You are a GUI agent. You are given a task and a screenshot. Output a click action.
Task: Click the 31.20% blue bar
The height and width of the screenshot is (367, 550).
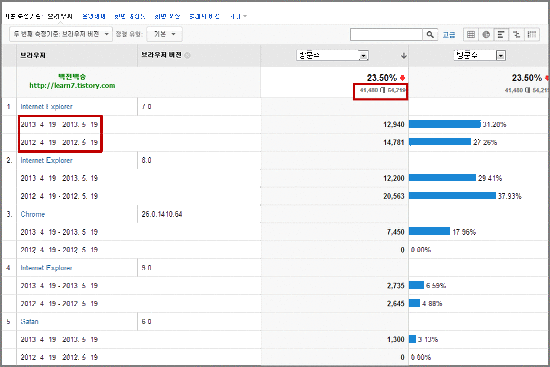(x=445, y=124)
